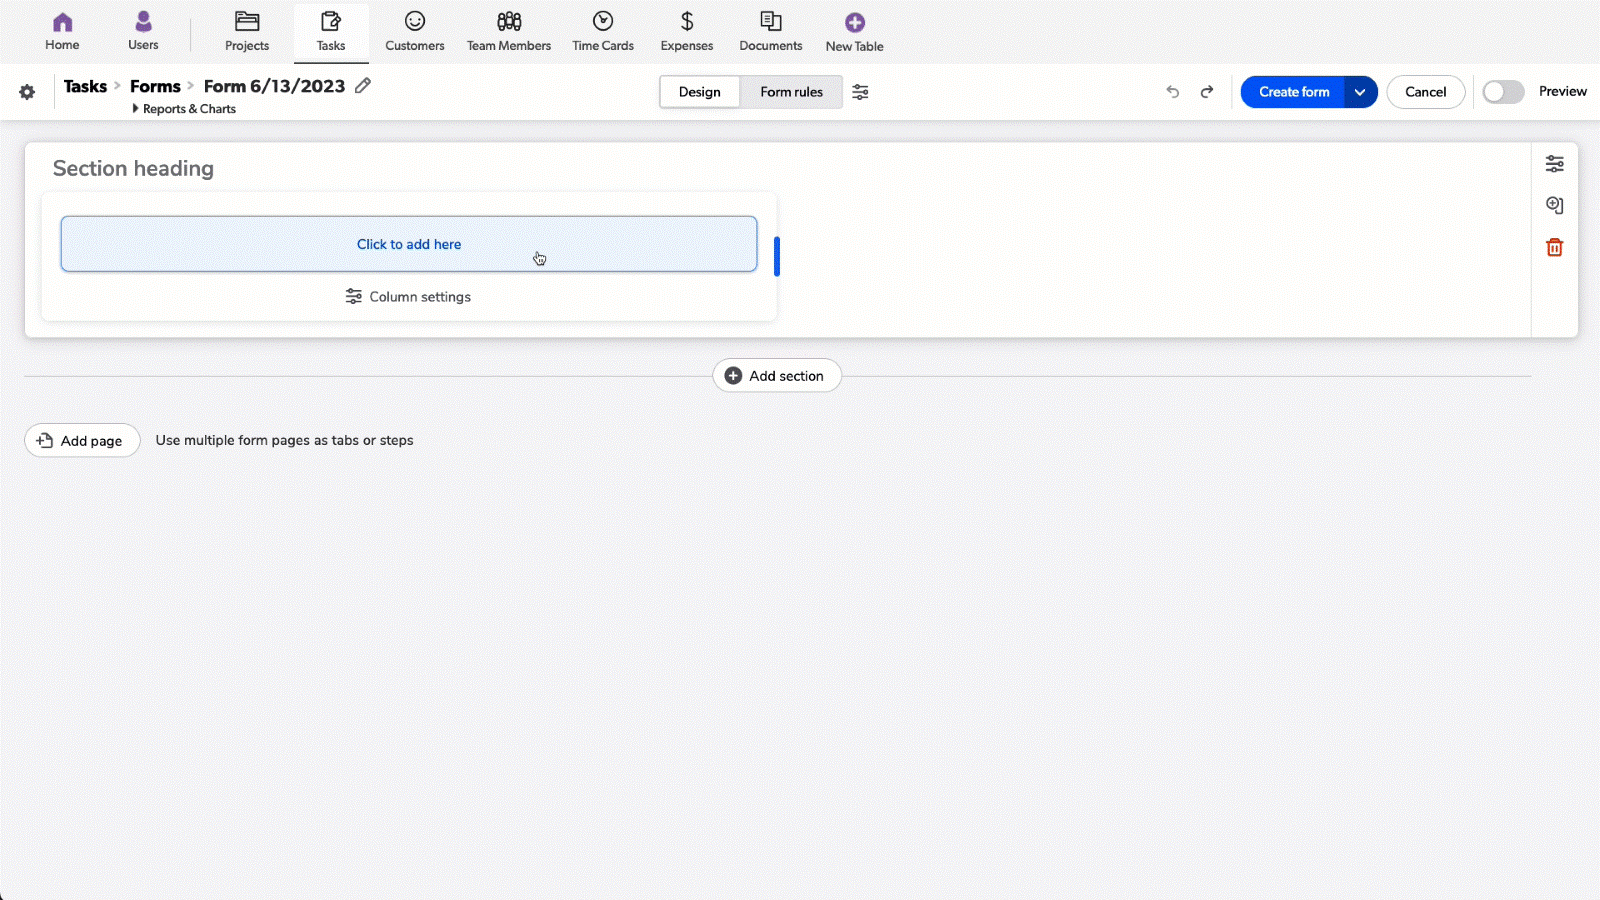Open the Team Members table icon
This screenshot has width=1600, height=900.
point(509,21)
